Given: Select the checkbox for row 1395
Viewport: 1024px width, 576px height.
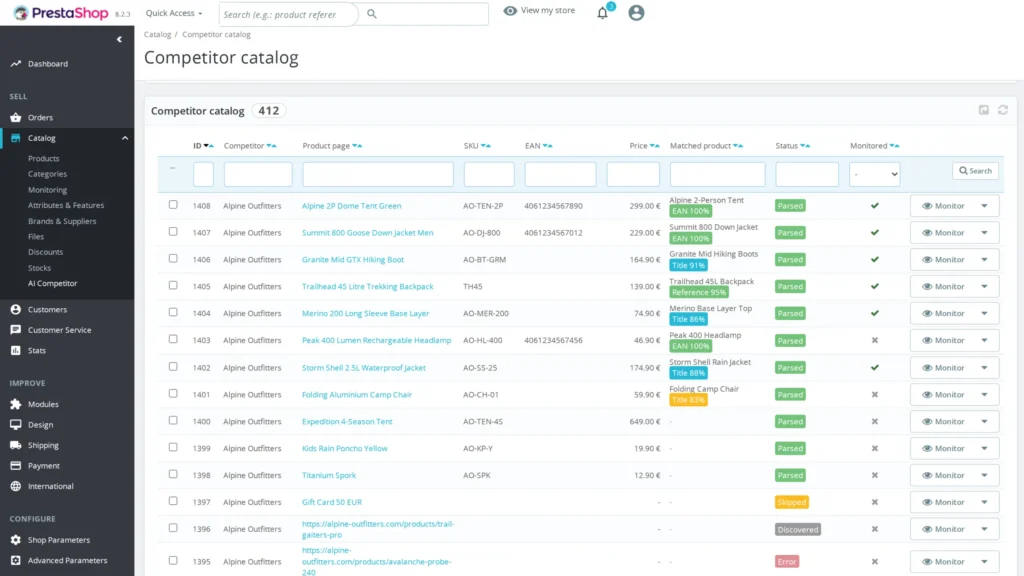Looking at the screenshot, I should [173, 560].
